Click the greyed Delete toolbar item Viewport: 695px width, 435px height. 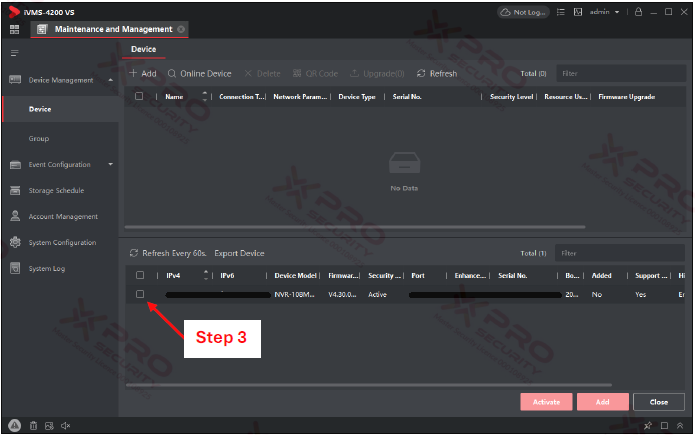point(262,74)
